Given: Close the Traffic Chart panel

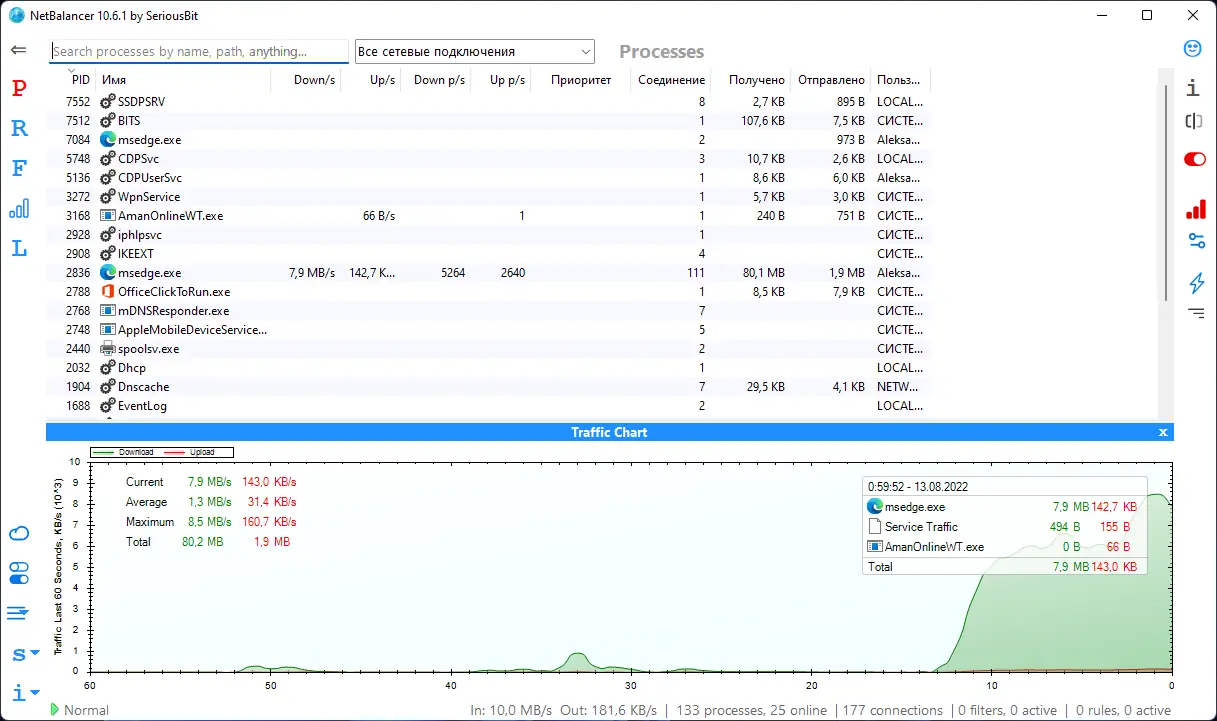Looking at the screenshot, I should point(1162,432).
